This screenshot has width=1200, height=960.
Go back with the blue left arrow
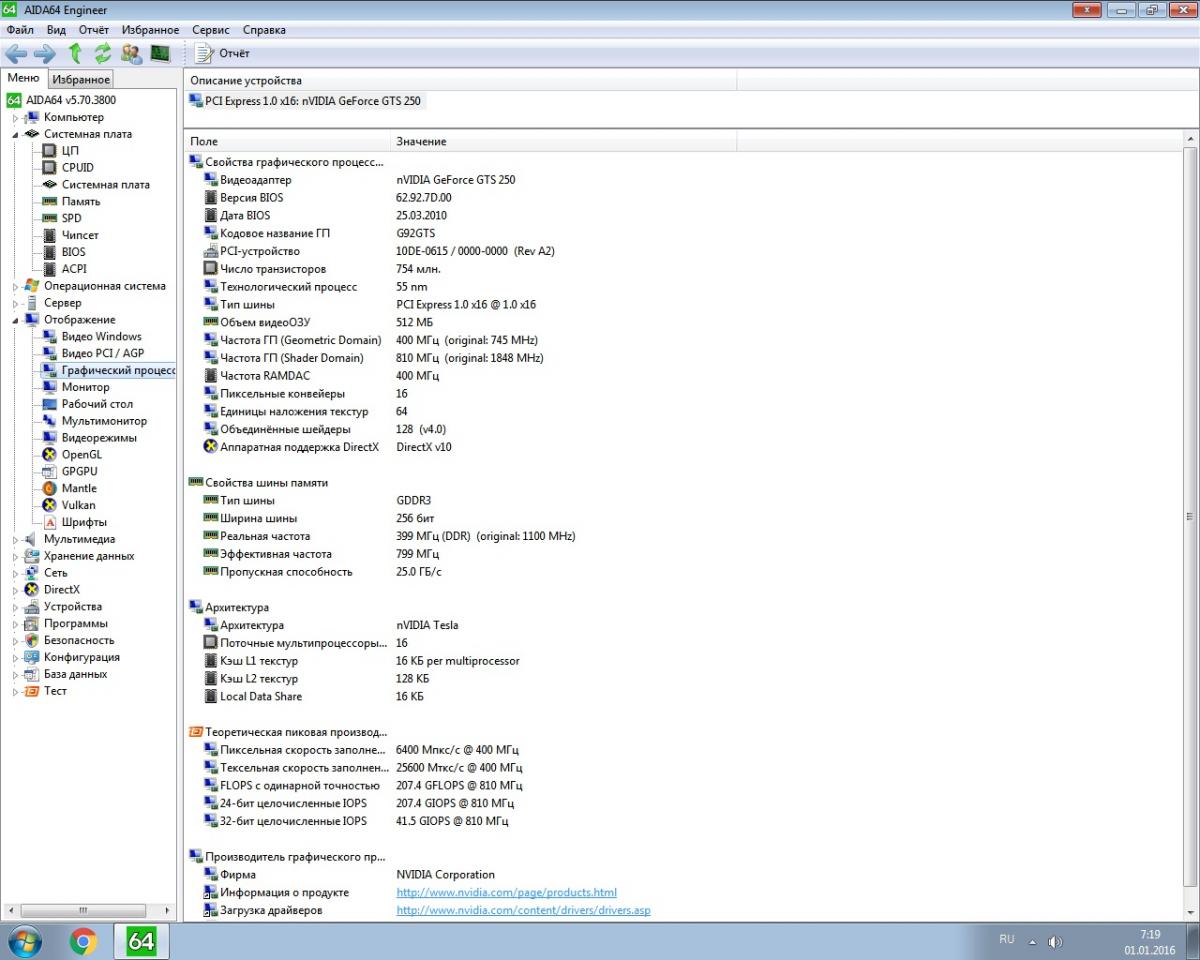point(16,53)
